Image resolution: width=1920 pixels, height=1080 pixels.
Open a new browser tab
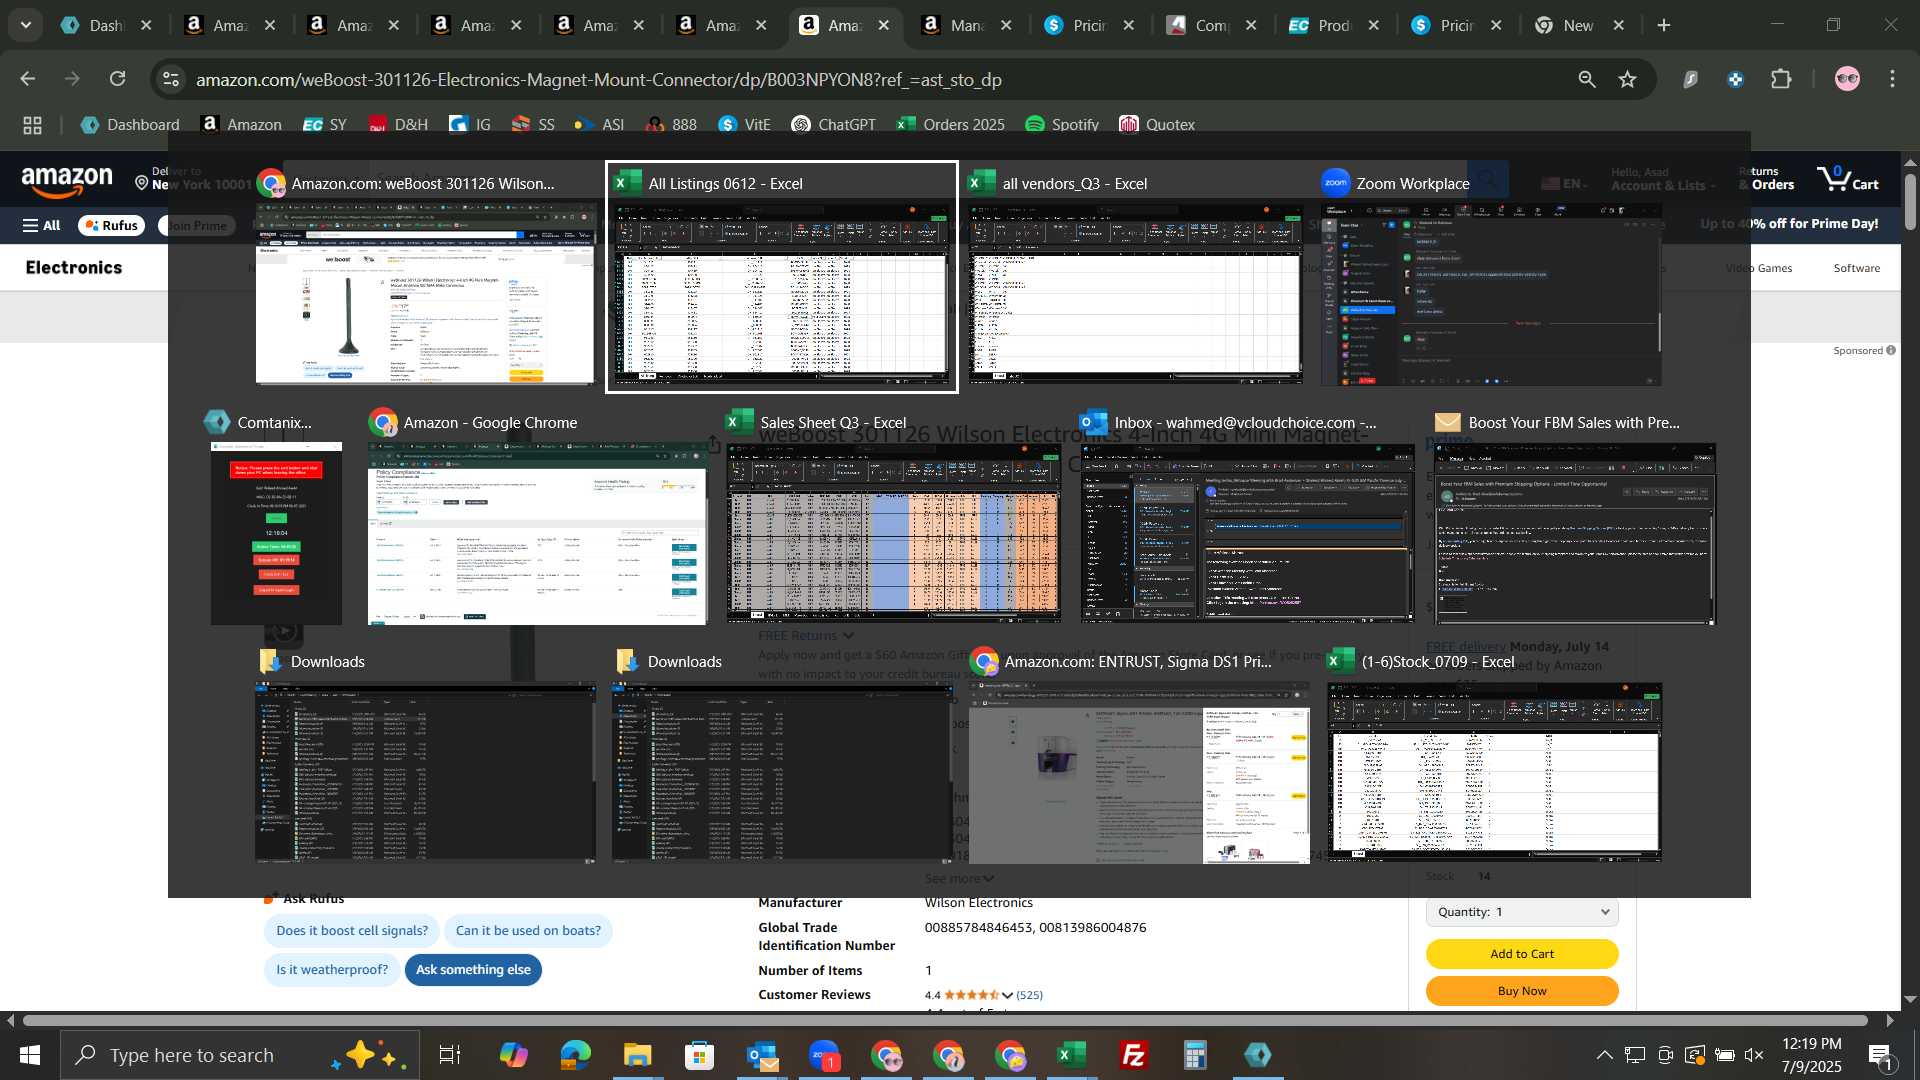1664,25
